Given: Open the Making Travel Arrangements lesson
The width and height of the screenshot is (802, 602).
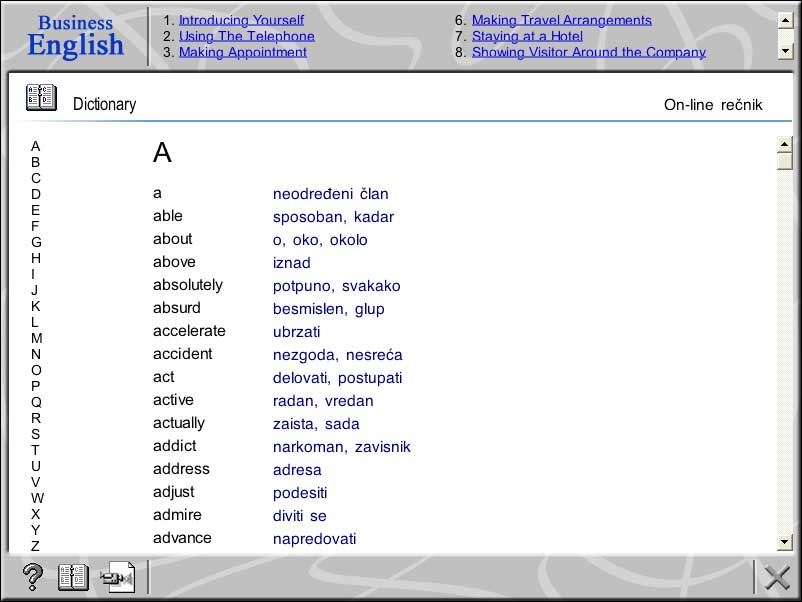Looking at the screenshot, I should [x=562, y=19].
